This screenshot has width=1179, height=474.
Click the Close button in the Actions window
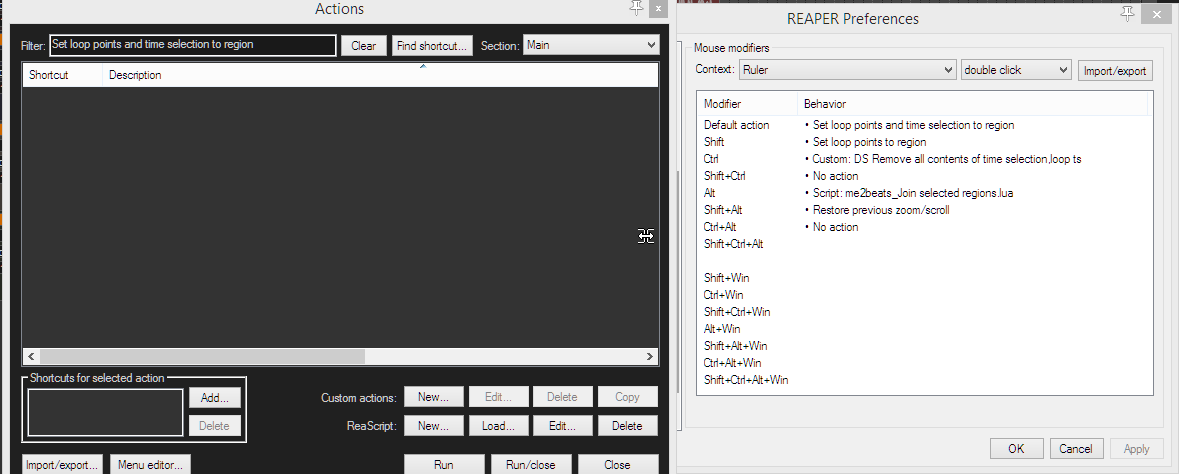pos(617,464)
